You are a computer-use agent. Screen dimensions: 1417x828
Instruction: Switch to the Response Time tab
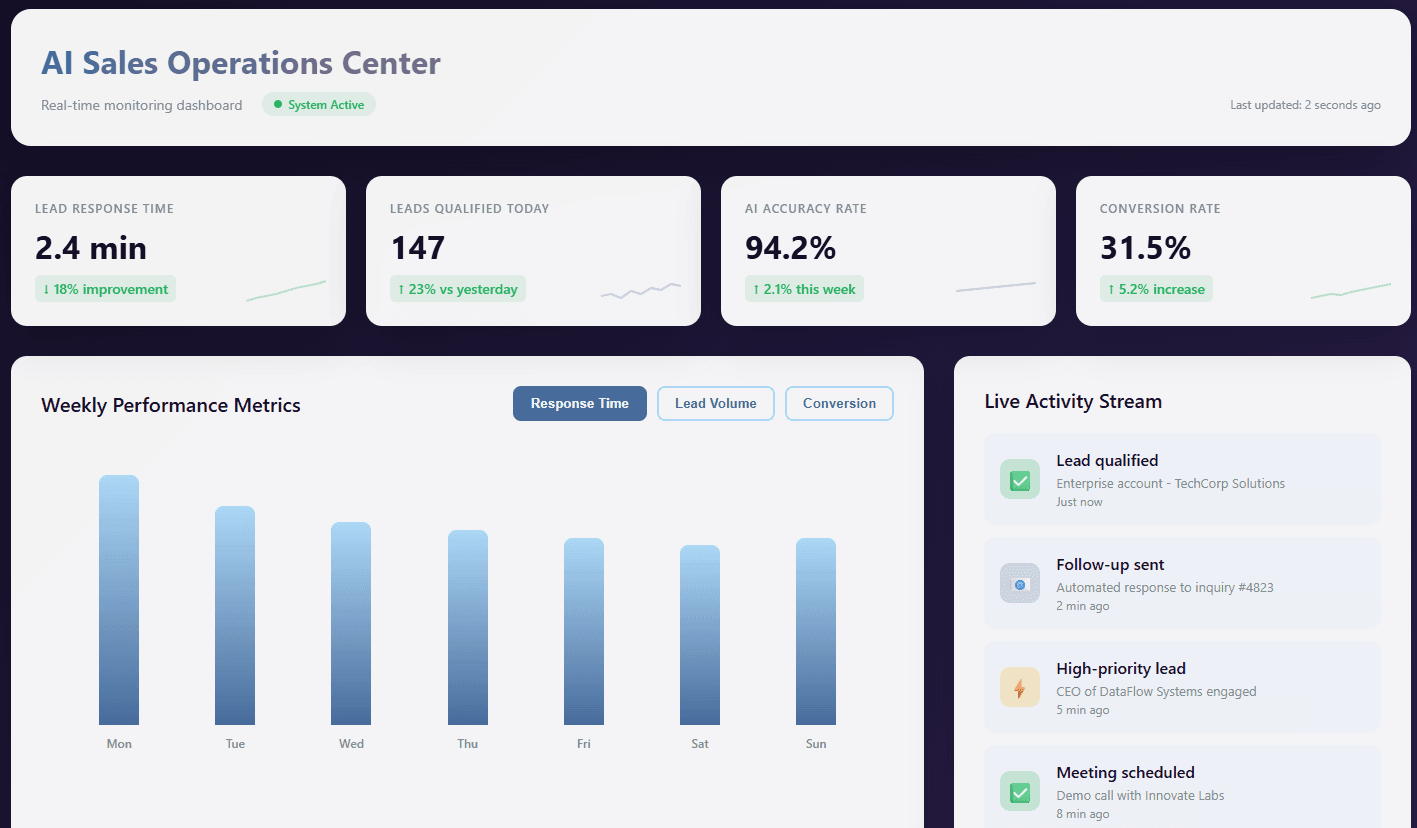(x=579, y=403)
